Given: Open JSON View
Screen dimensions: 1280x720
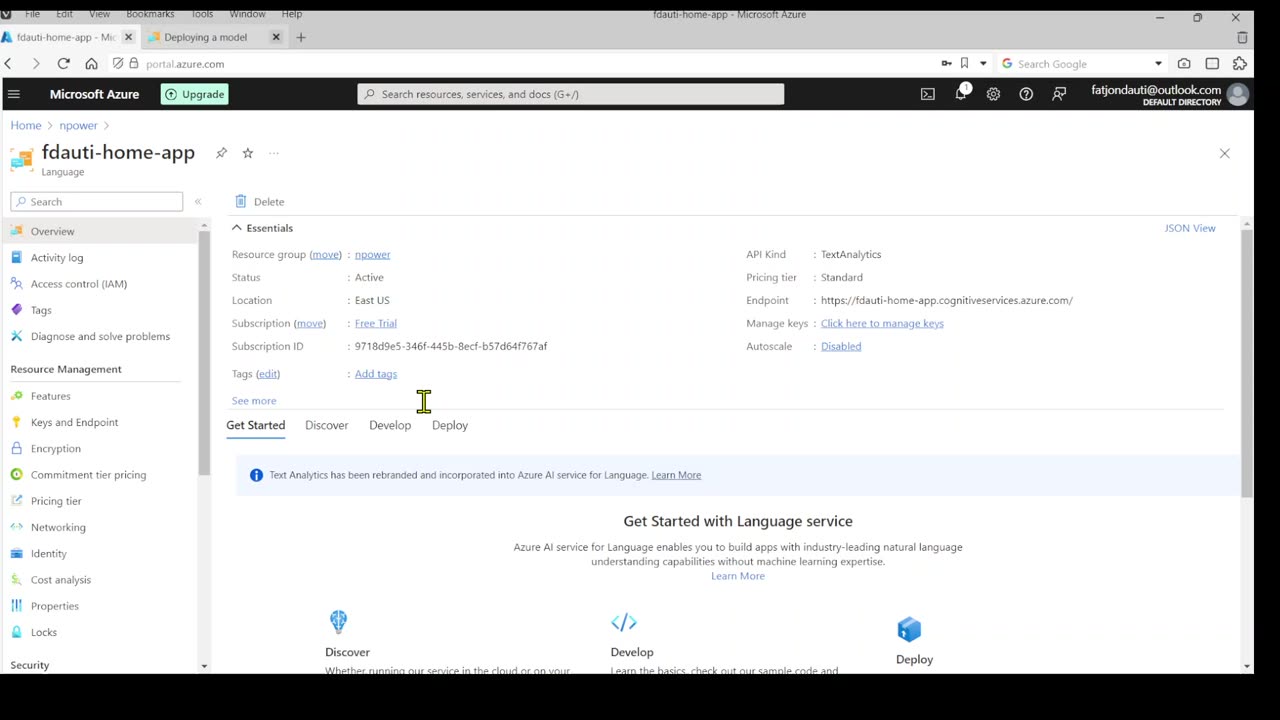Looking at the screenshot, I should pyautogui.click(x=1190, y=228).
